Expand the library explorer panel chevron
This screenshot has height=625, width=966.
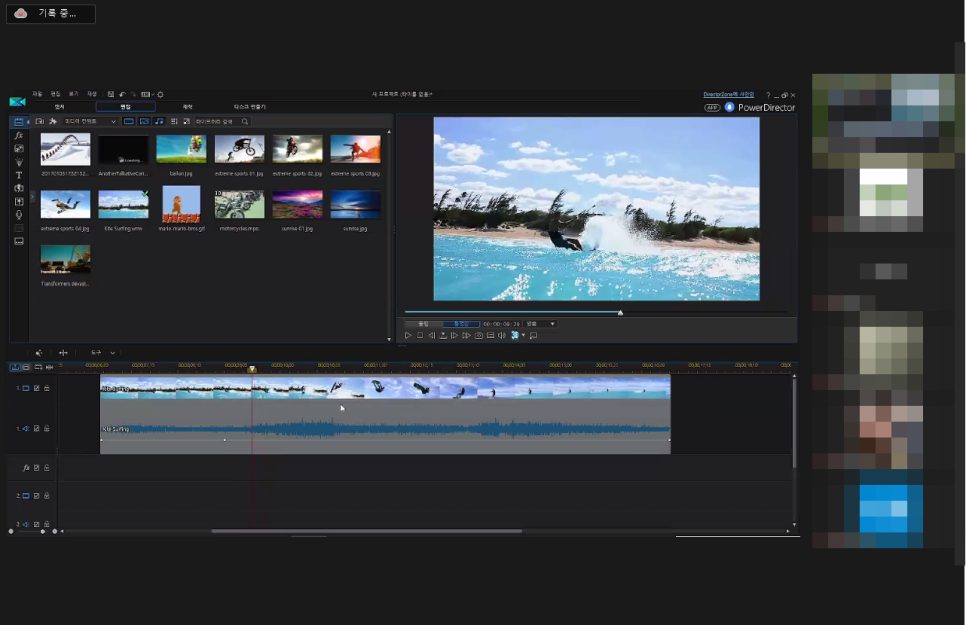pos(32,197)
